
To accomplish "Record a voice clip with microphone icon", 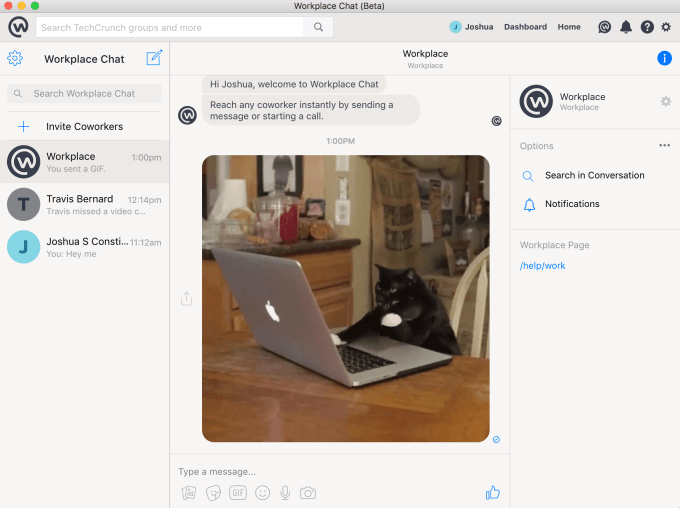I will pyautogui.click(x=285, y=493).
